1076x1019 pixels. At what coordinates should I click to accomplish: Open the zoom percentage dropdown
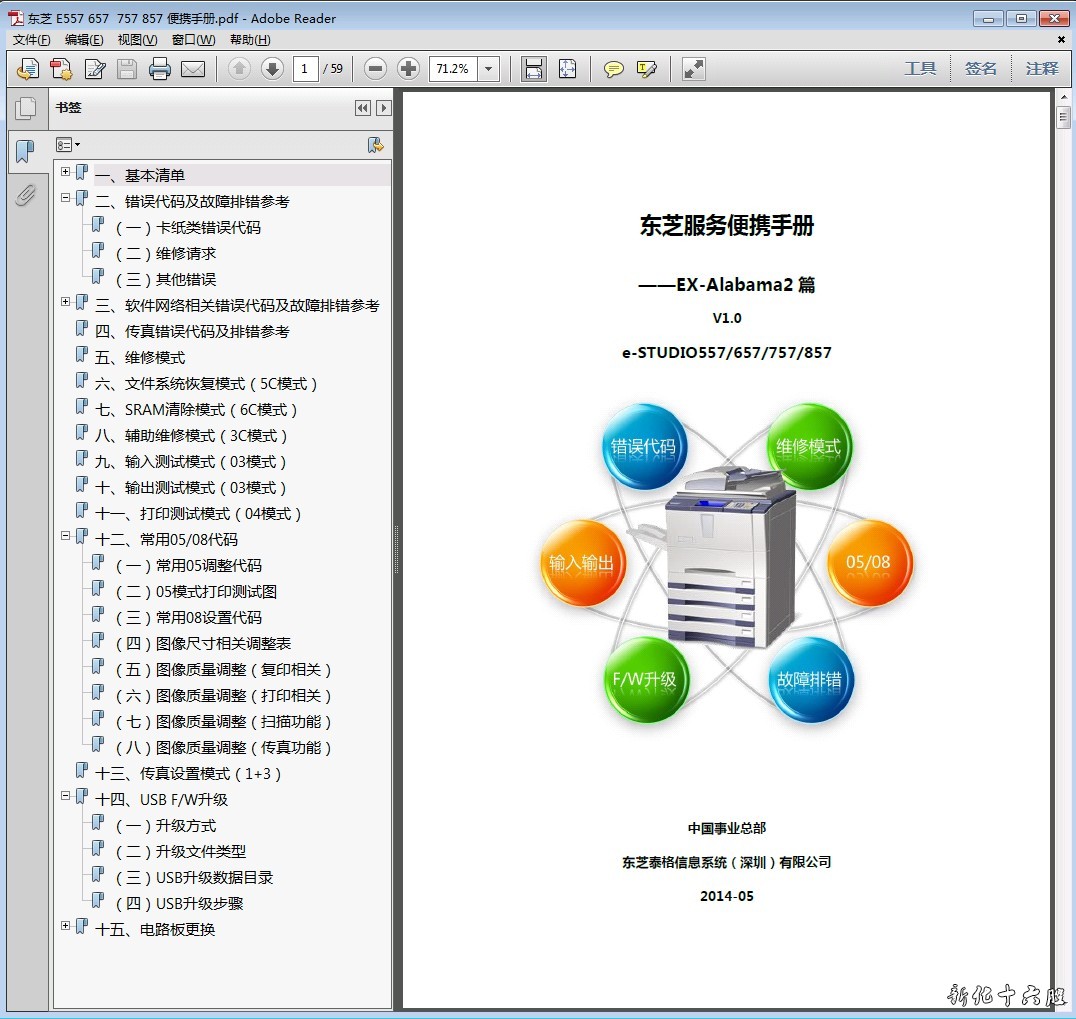(489, 69)
